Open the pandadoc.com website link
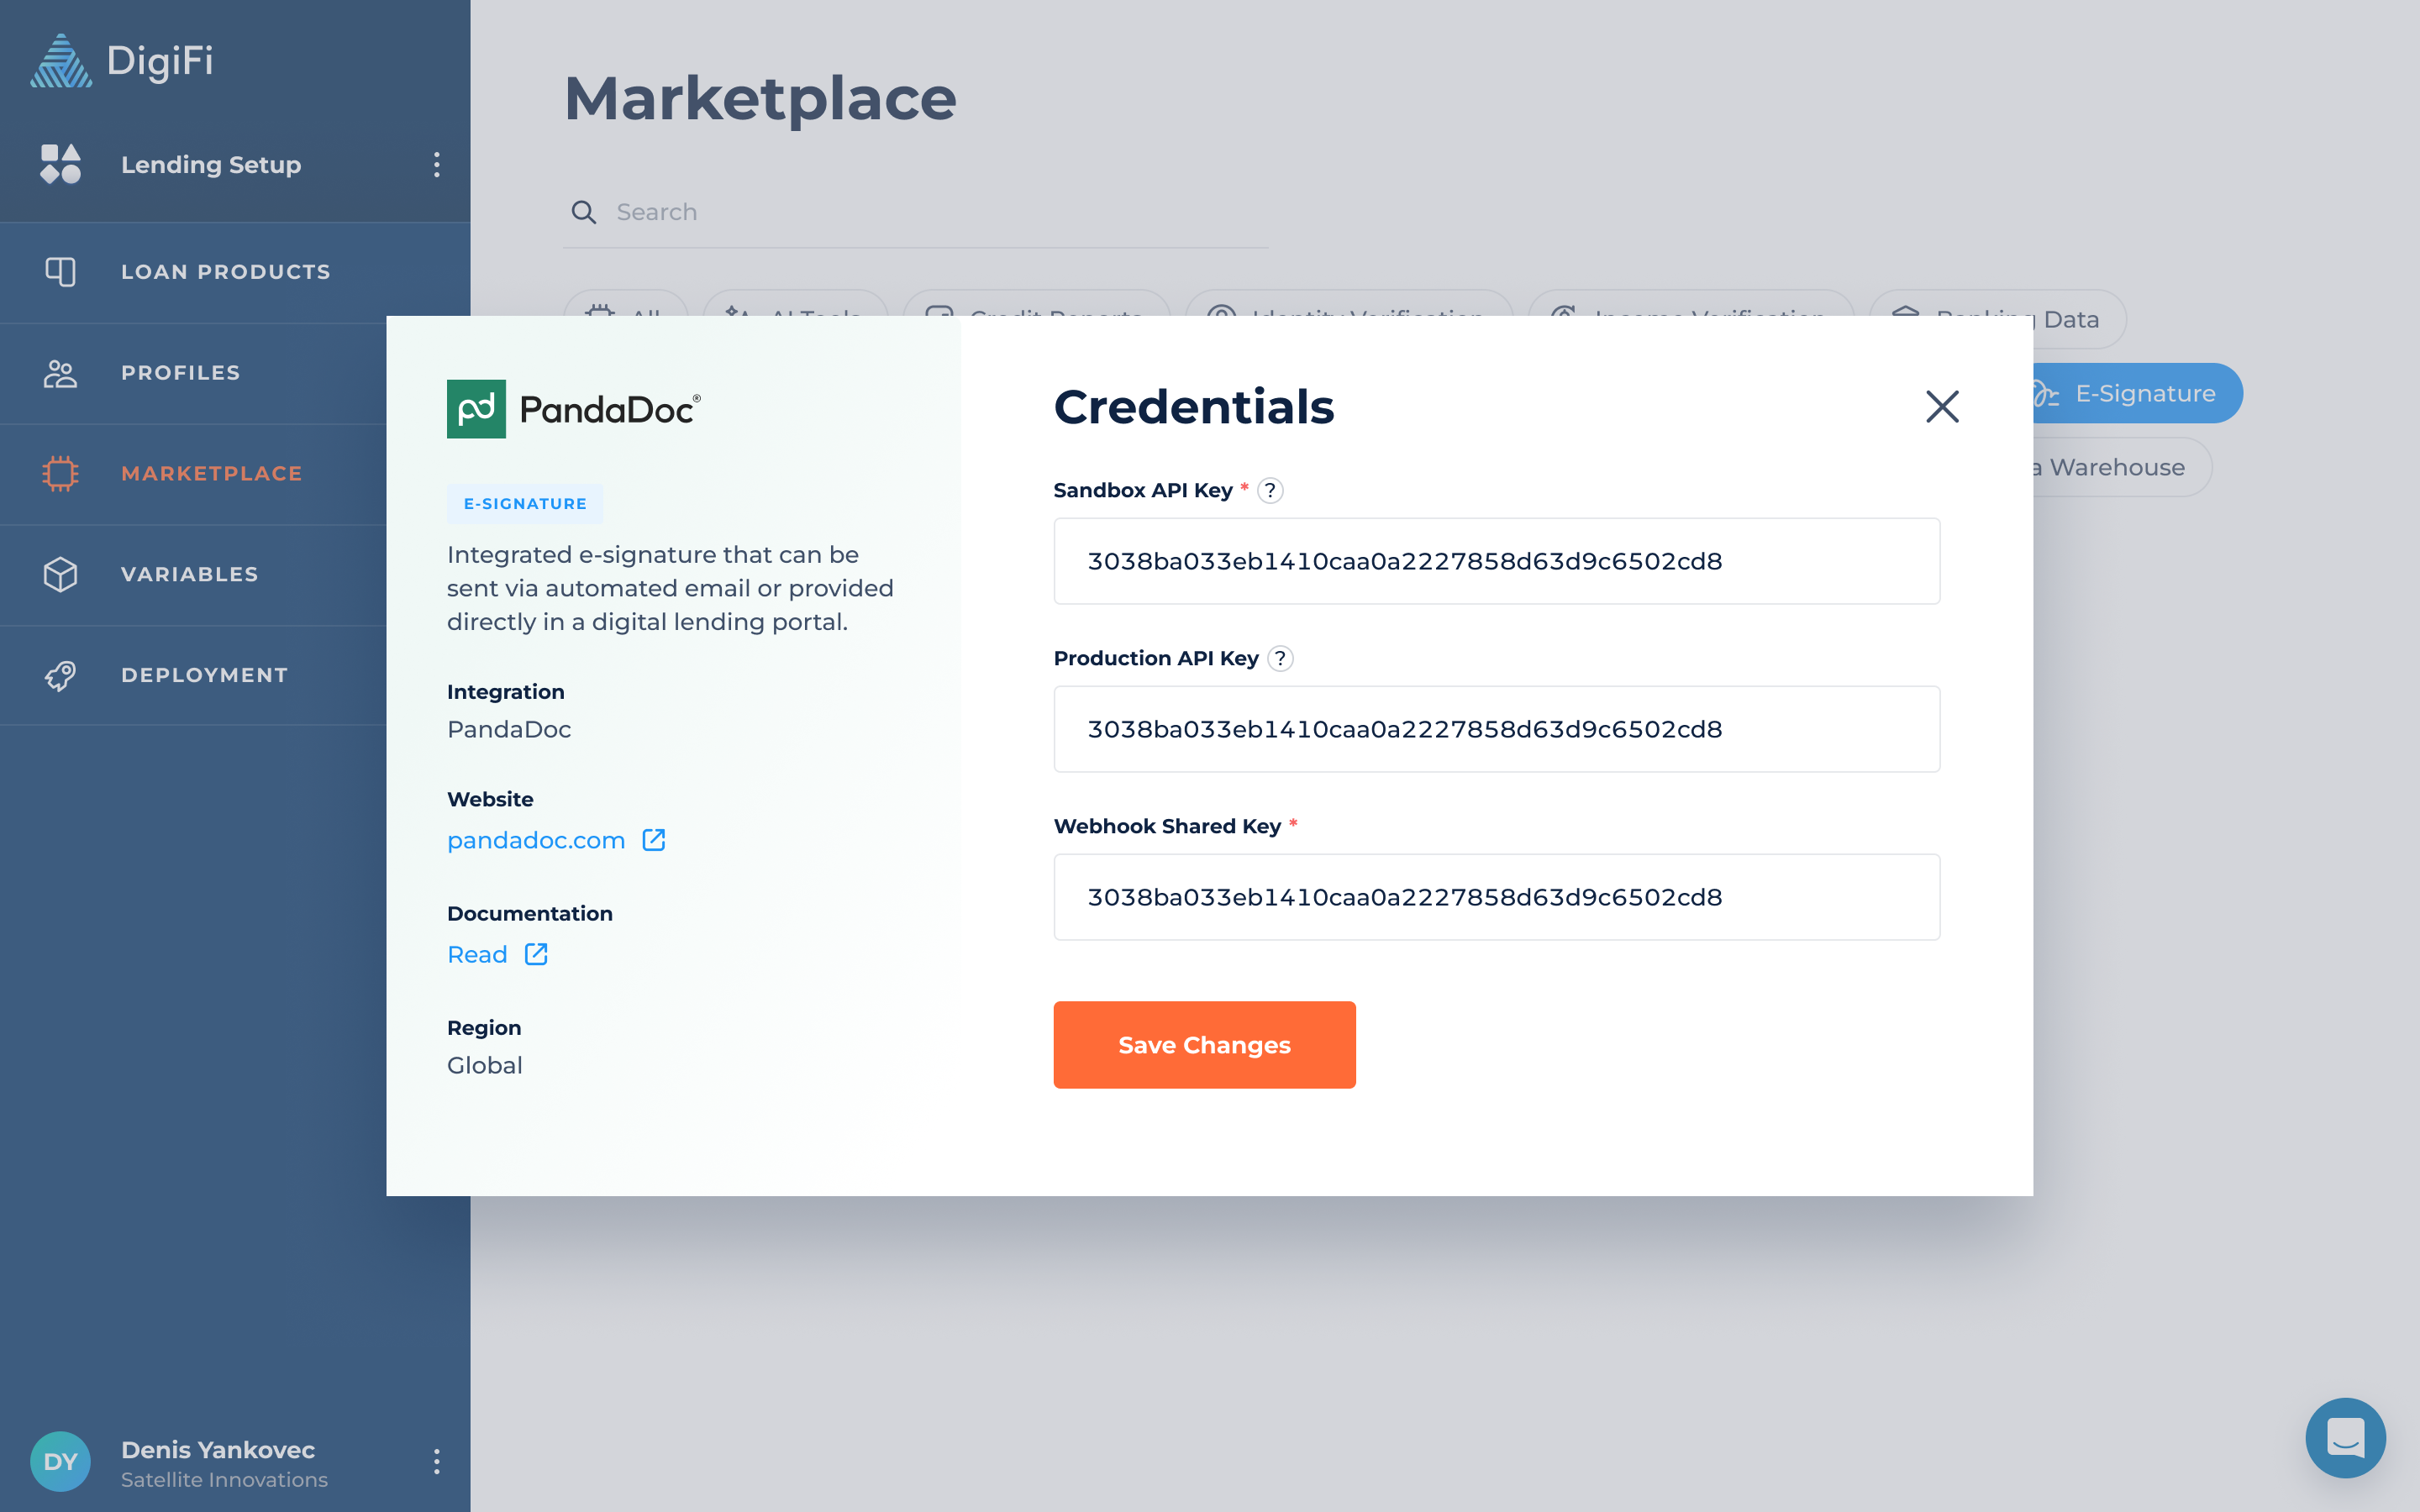 click(536, 841)
